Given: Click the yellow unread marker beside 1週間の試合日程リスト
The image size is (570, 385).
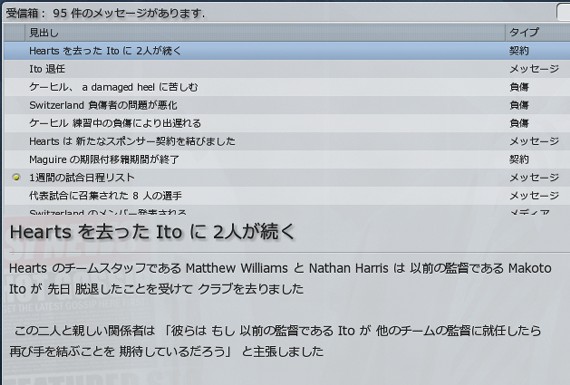Looking at the screenshot, I should pos(16,177).
